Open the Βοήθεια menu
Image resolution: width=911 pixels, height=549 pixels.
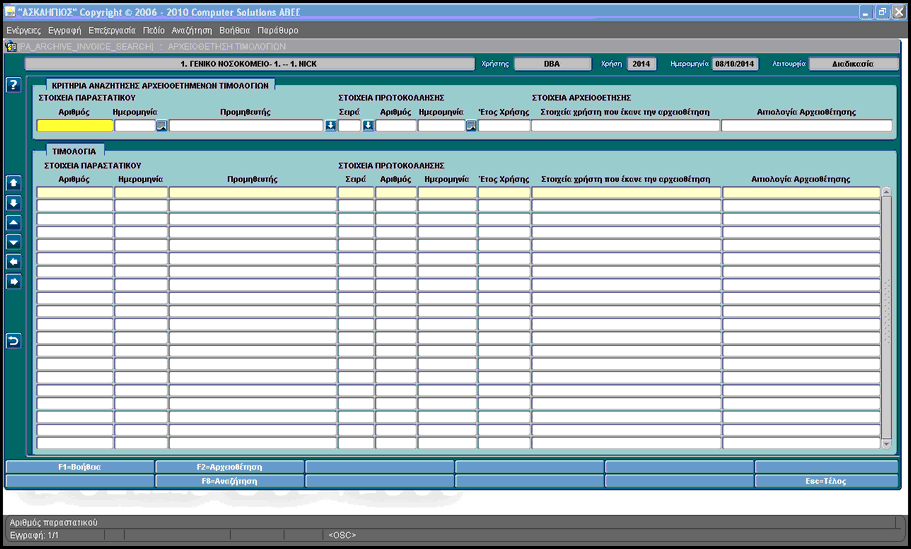tap(235, 30)
